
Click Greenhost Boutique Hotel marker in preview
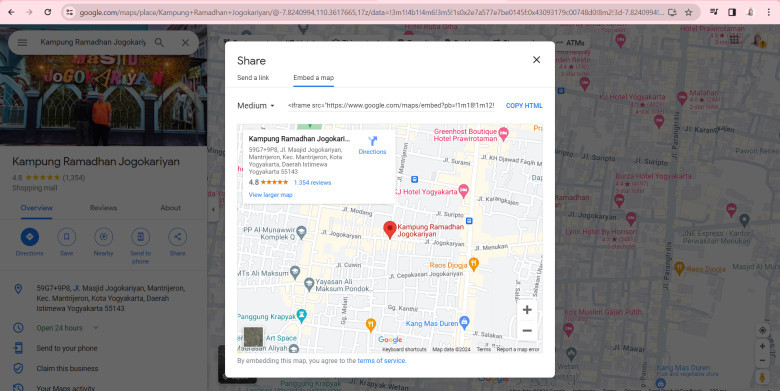[503, 133]
